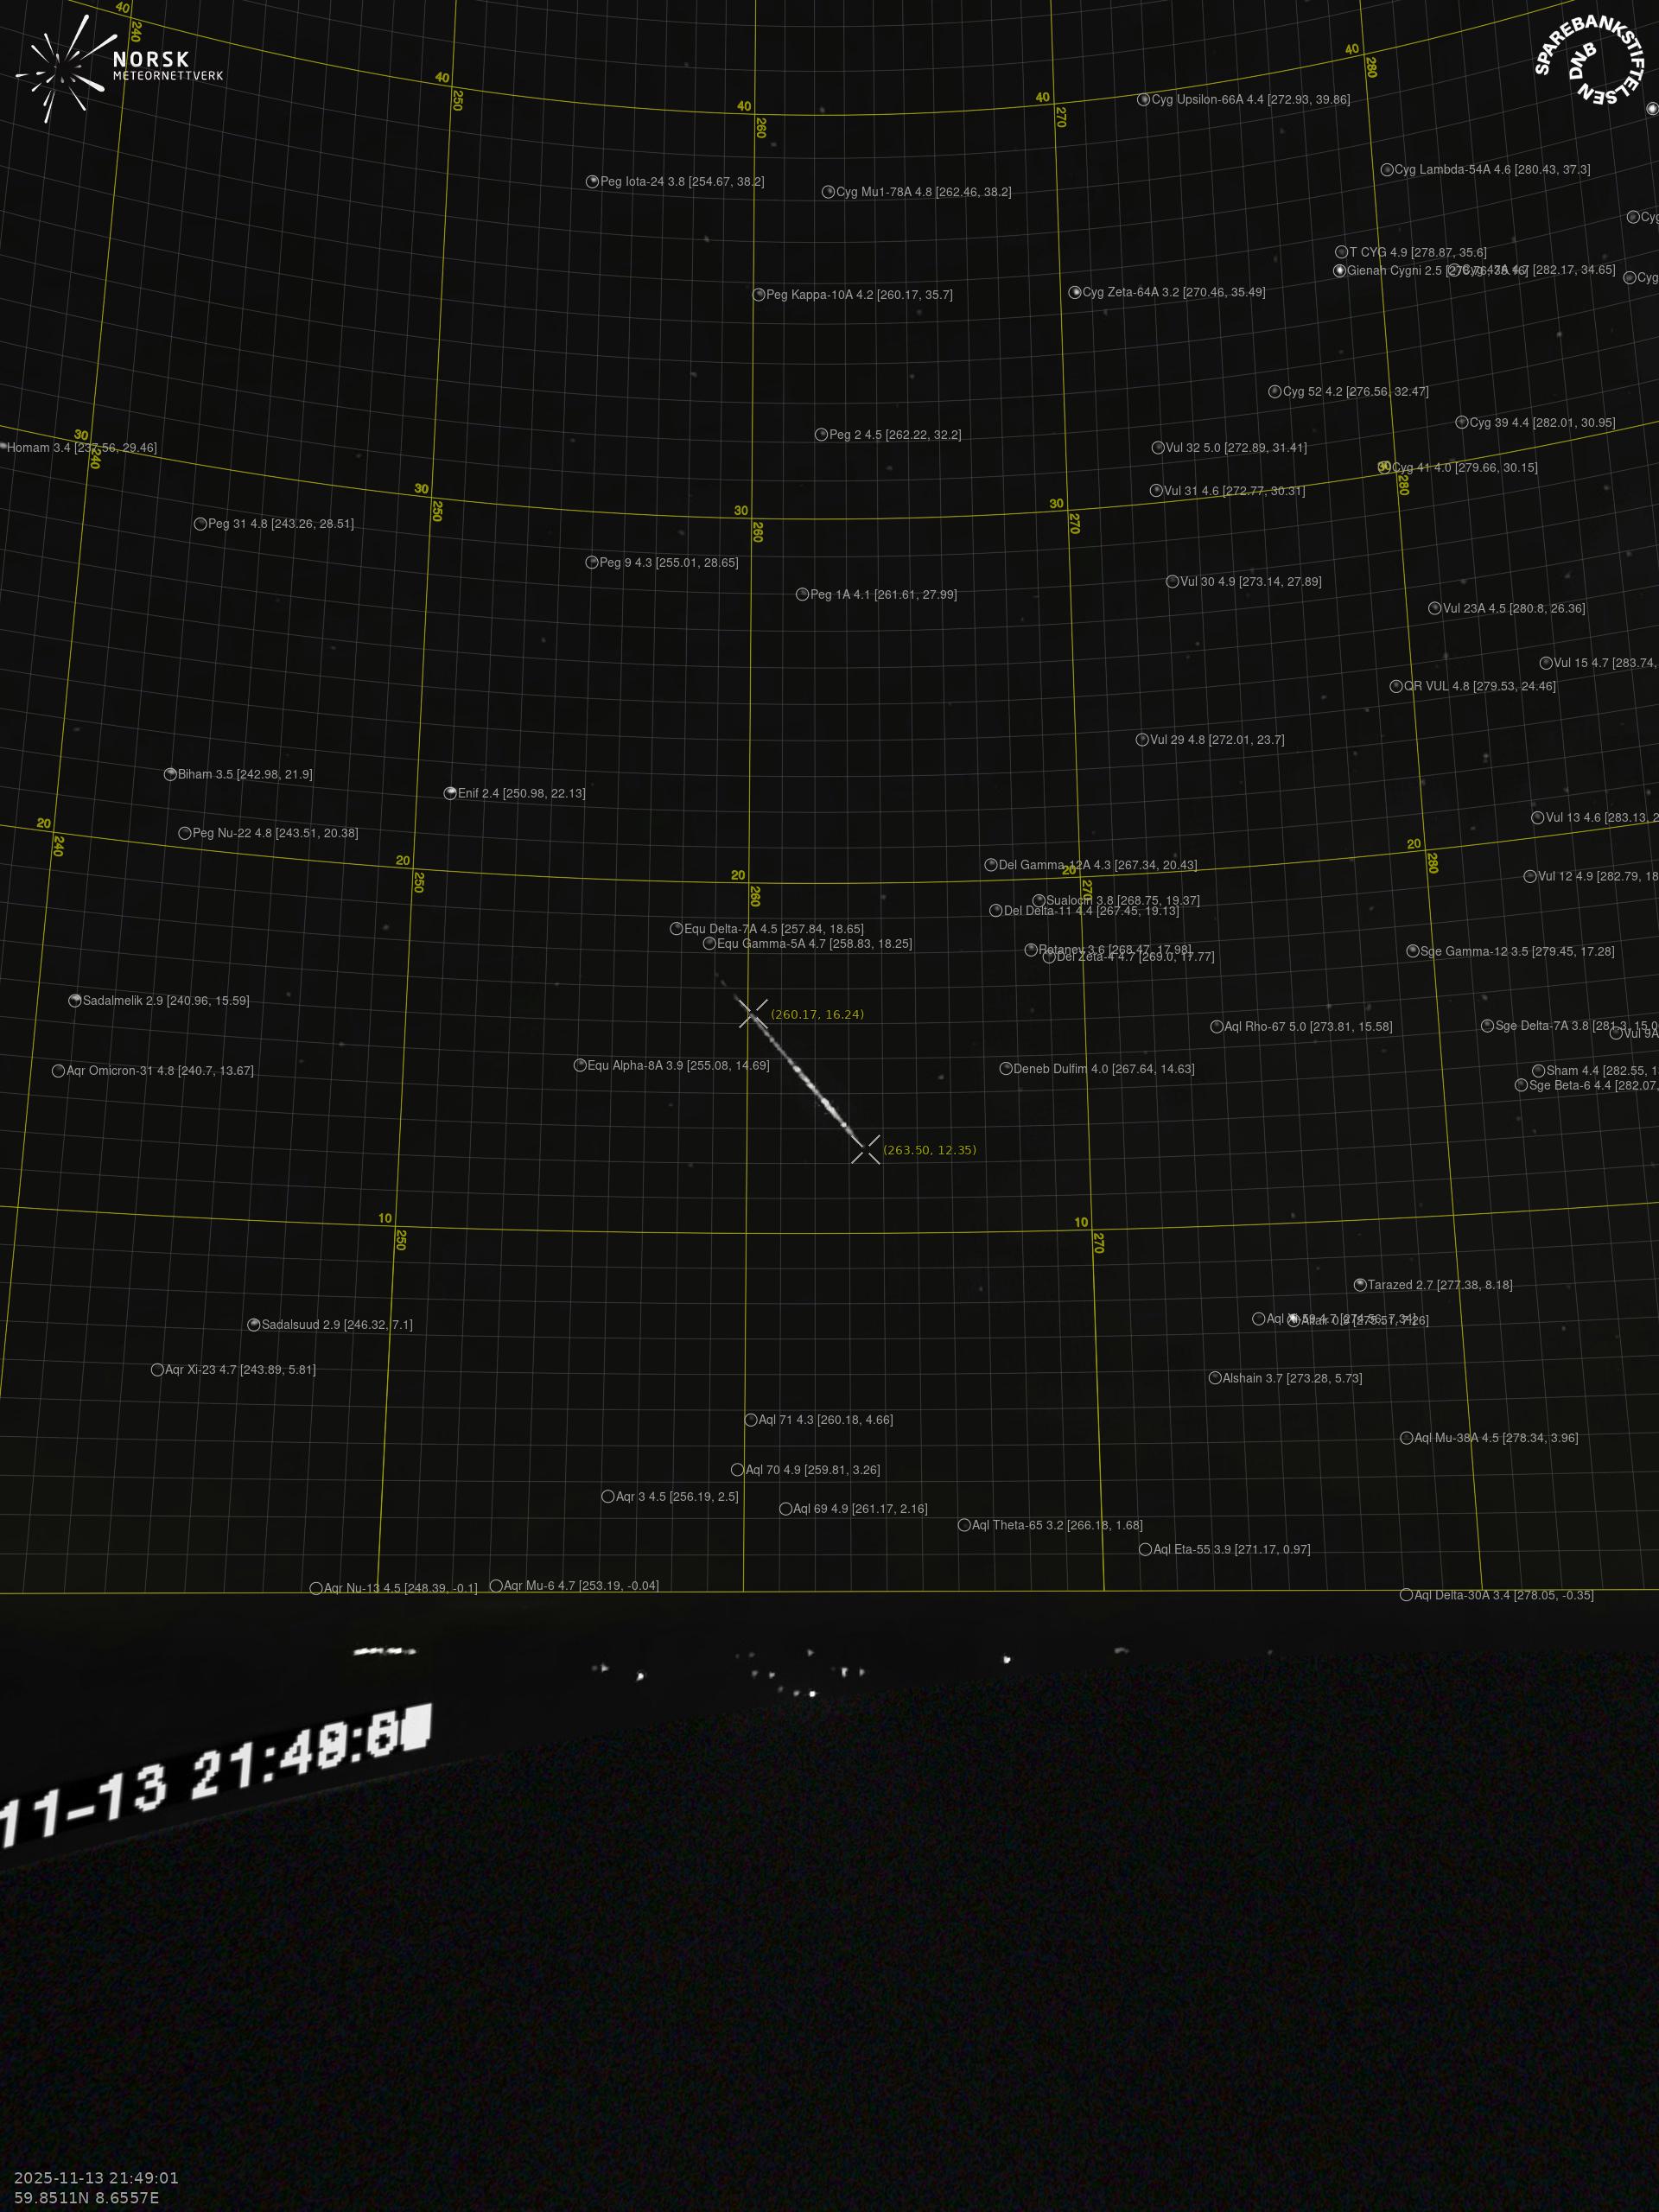Click the meteor start cross marker
1659x2212 pixels.
point(752,1013)
